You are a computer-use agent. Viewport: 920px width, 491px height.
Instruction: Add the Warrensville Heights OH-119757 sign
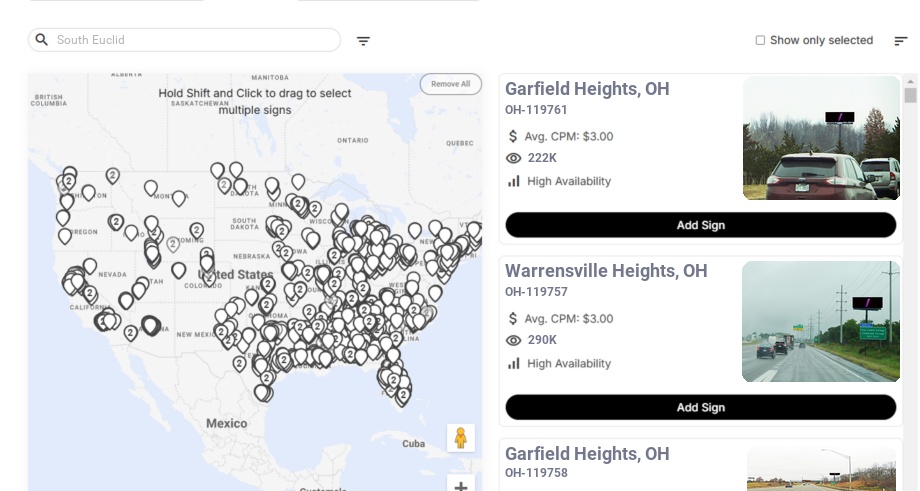700,407
